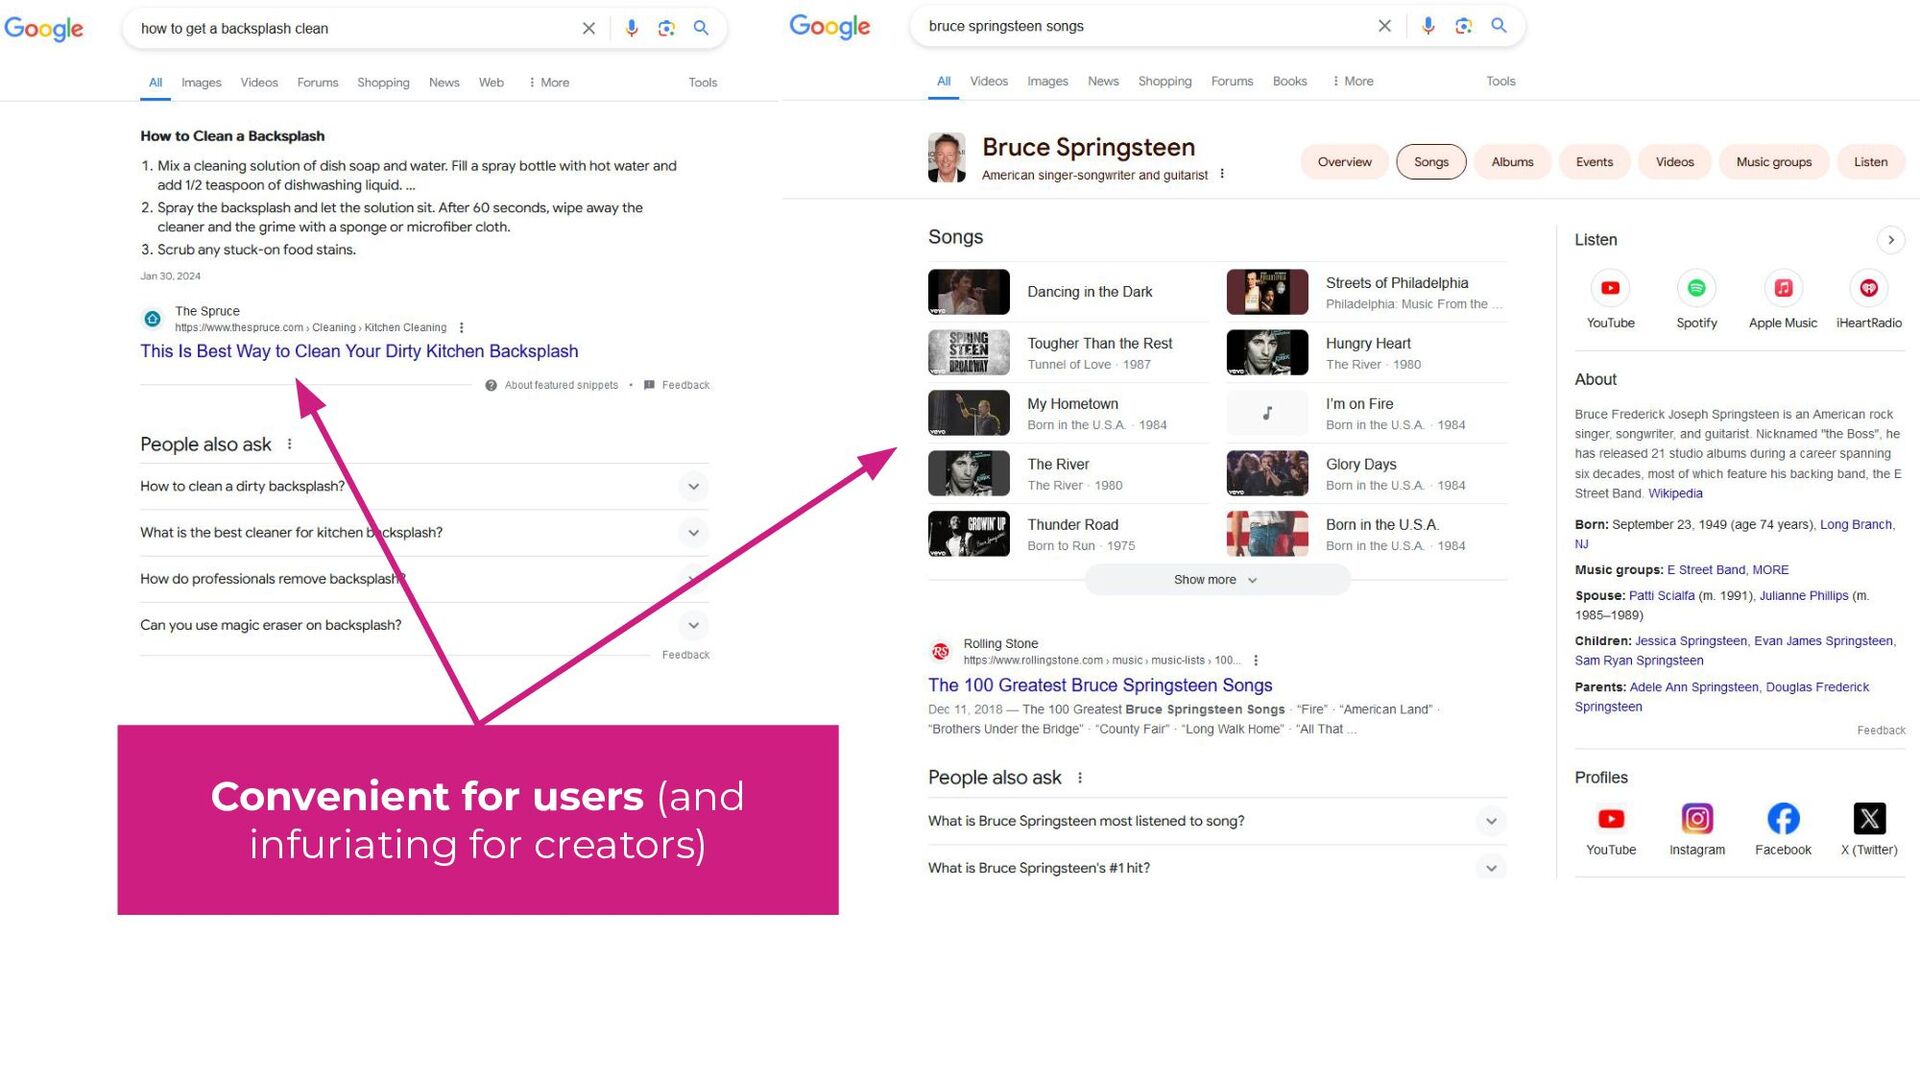1920x1080 pixels.
Task: Open Google Lens in the backsplash search bar
Action: 667,28
